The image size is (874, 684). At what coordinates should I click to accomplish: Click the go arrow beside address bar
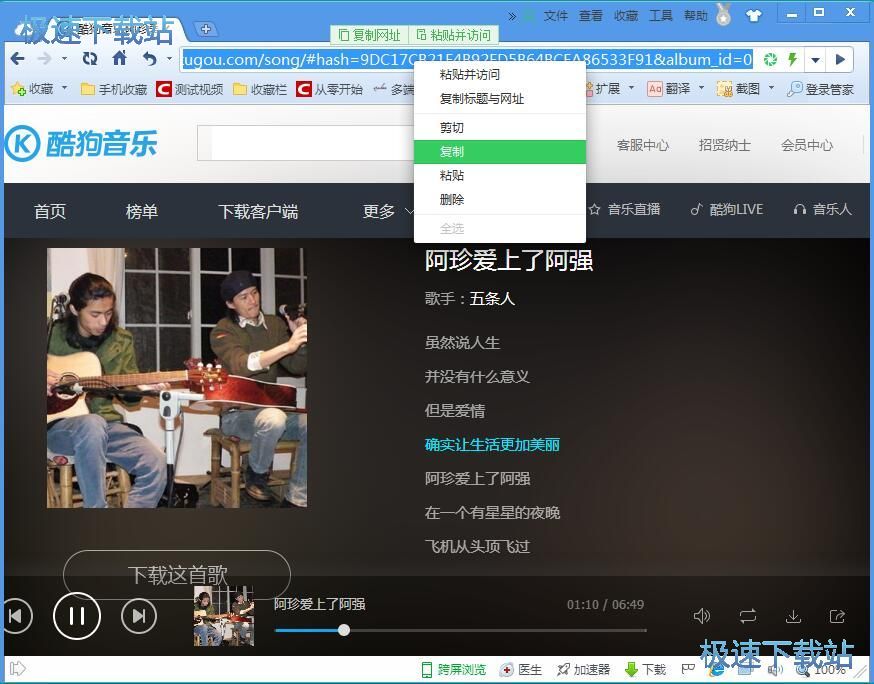pyautogui.click(x=841, y=60)
